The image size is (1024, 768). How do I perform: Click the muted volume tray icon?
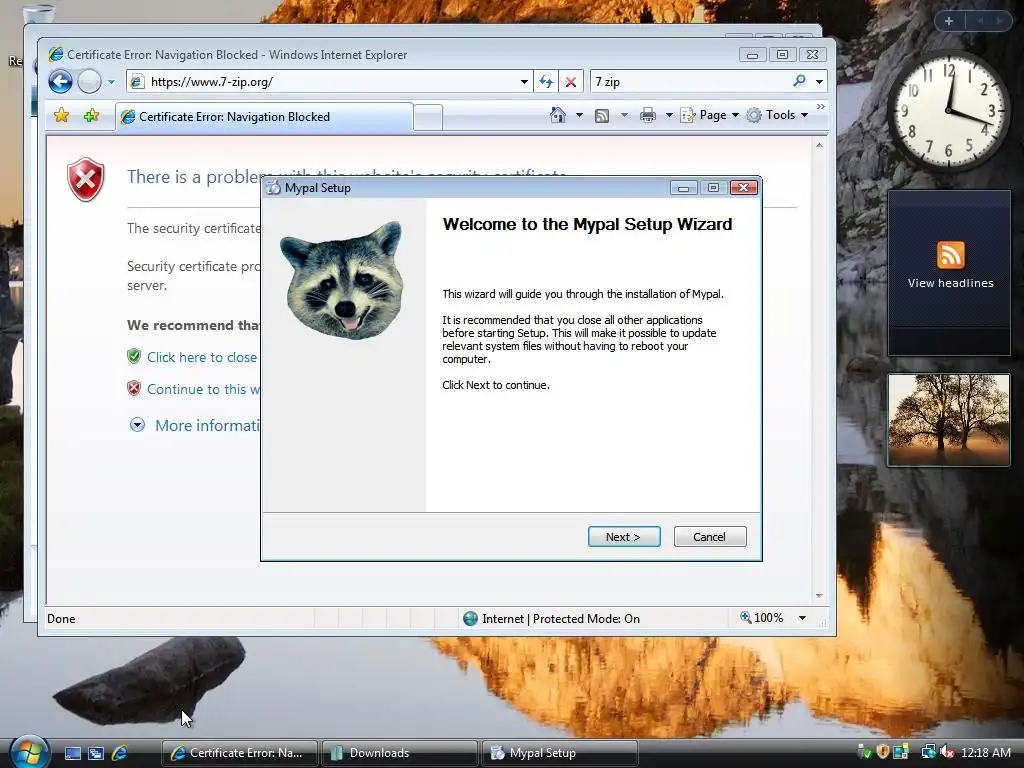pyautogui.click(x=946, y=752)
